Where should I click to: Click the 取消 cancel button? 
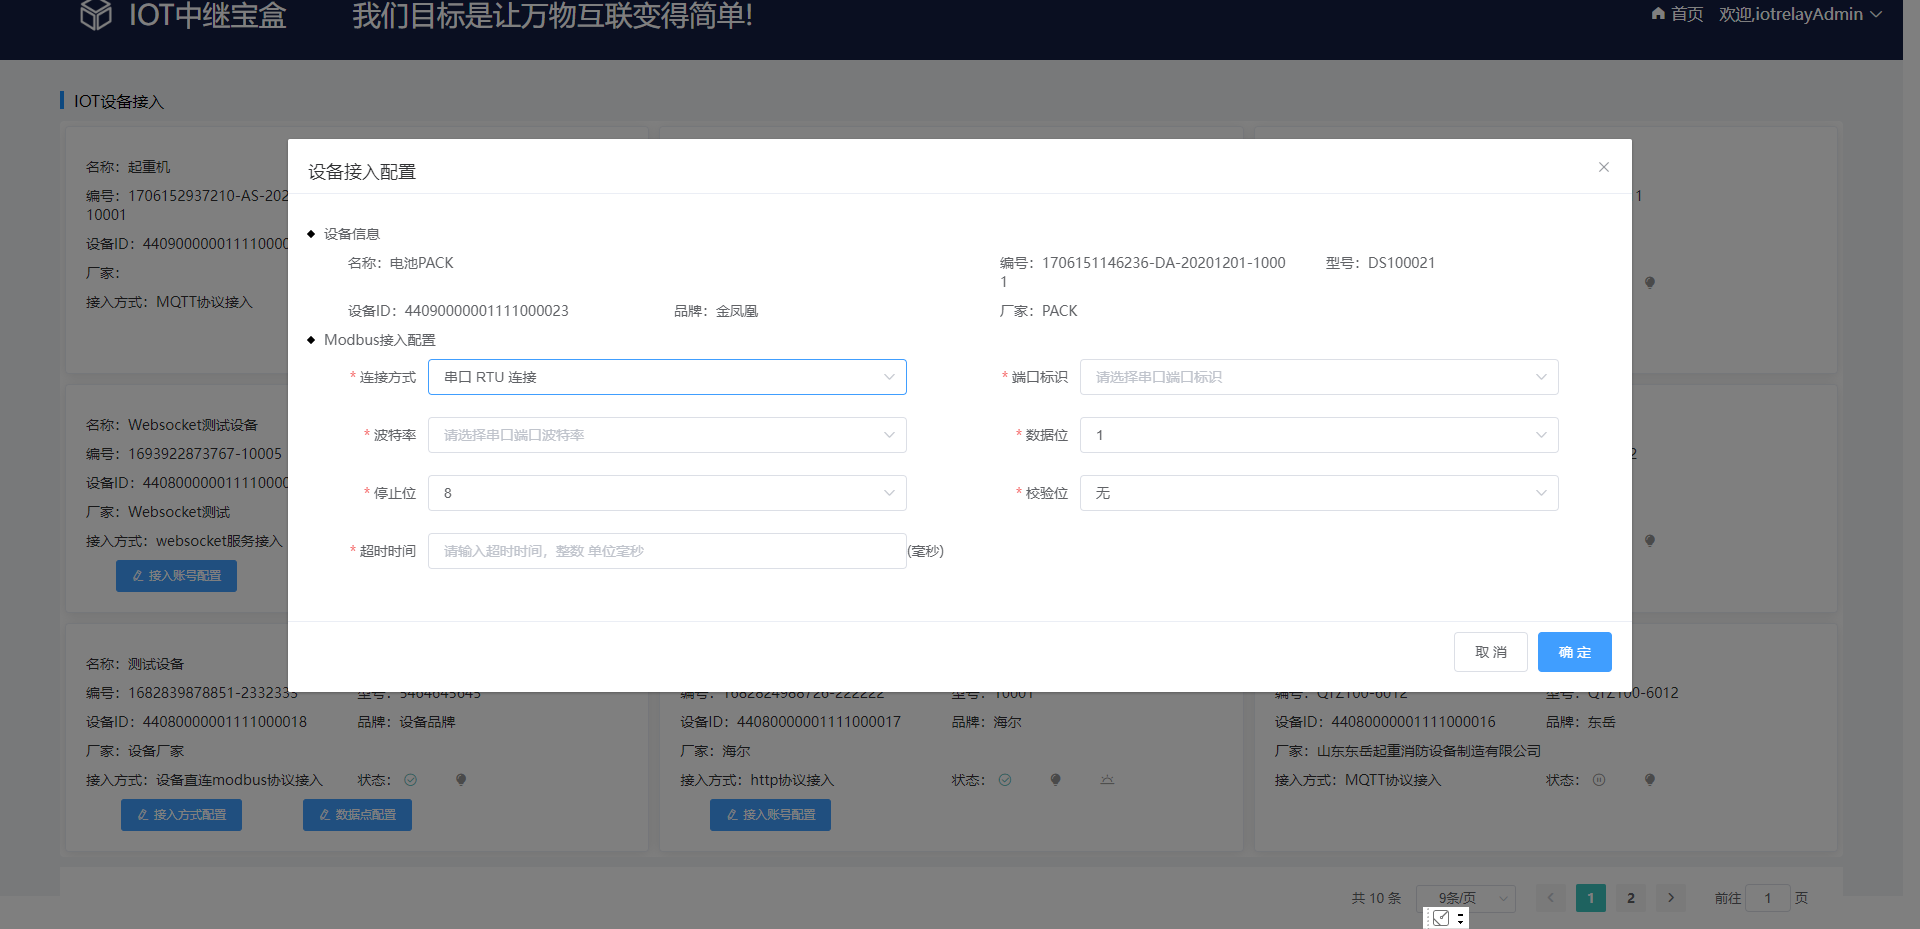[1491, 651]
